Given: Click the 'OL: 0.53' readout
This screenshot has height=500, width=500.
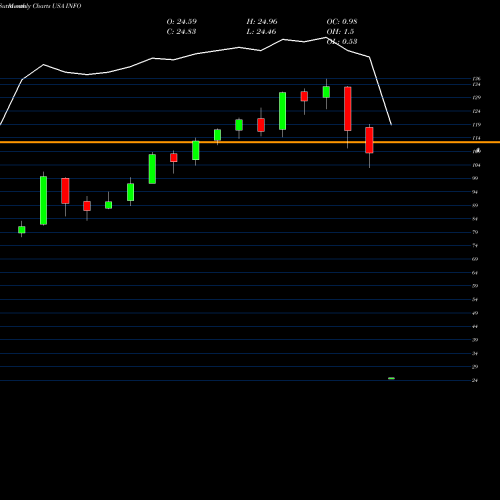Looking at the screenshot, I should point(342,41).
